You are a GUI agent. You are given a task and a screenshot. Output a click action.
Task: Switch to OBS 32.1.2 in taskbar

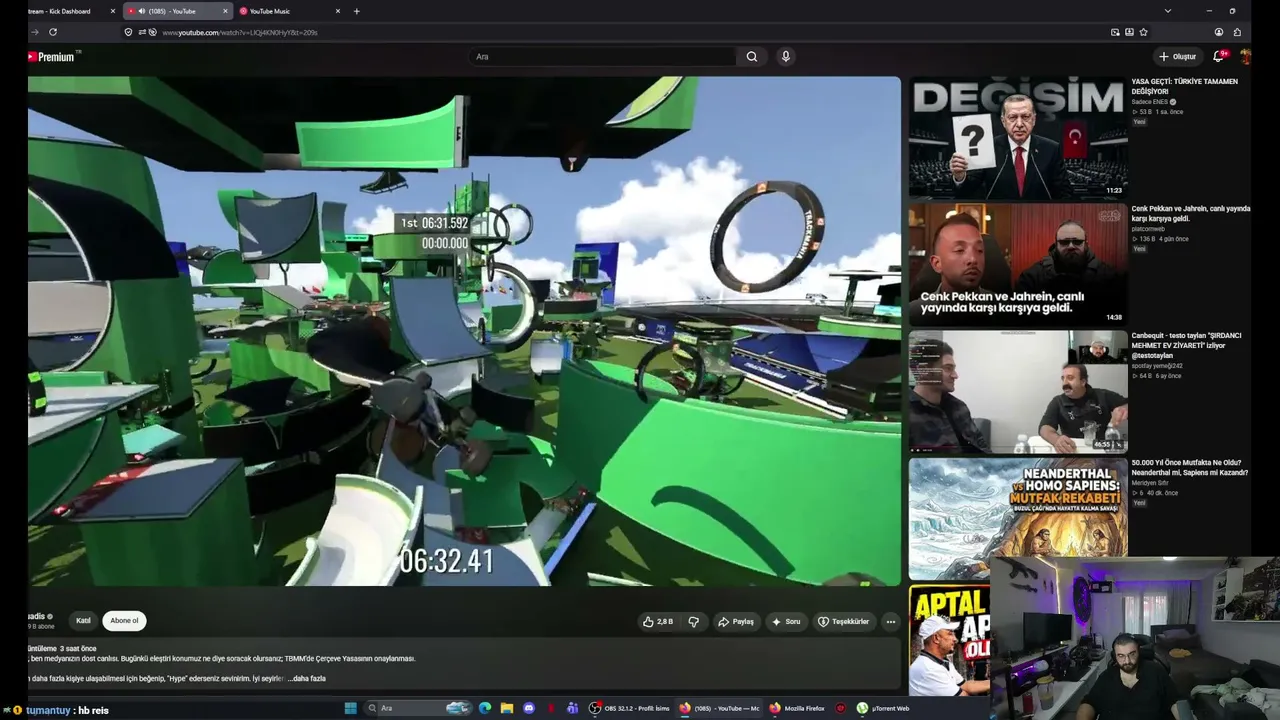[x=629, y=708]
